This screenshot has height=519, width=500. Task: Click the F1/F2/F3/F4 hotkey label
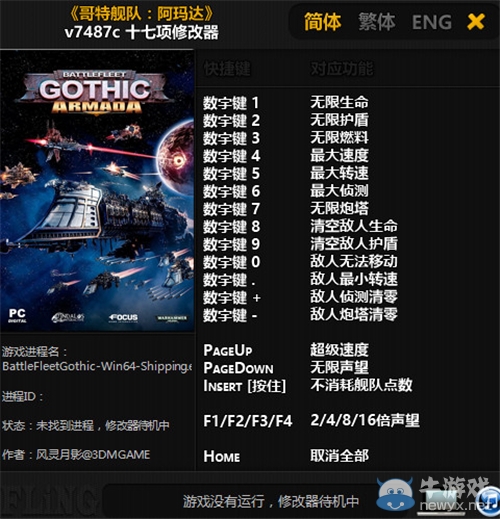click(248, 421)
